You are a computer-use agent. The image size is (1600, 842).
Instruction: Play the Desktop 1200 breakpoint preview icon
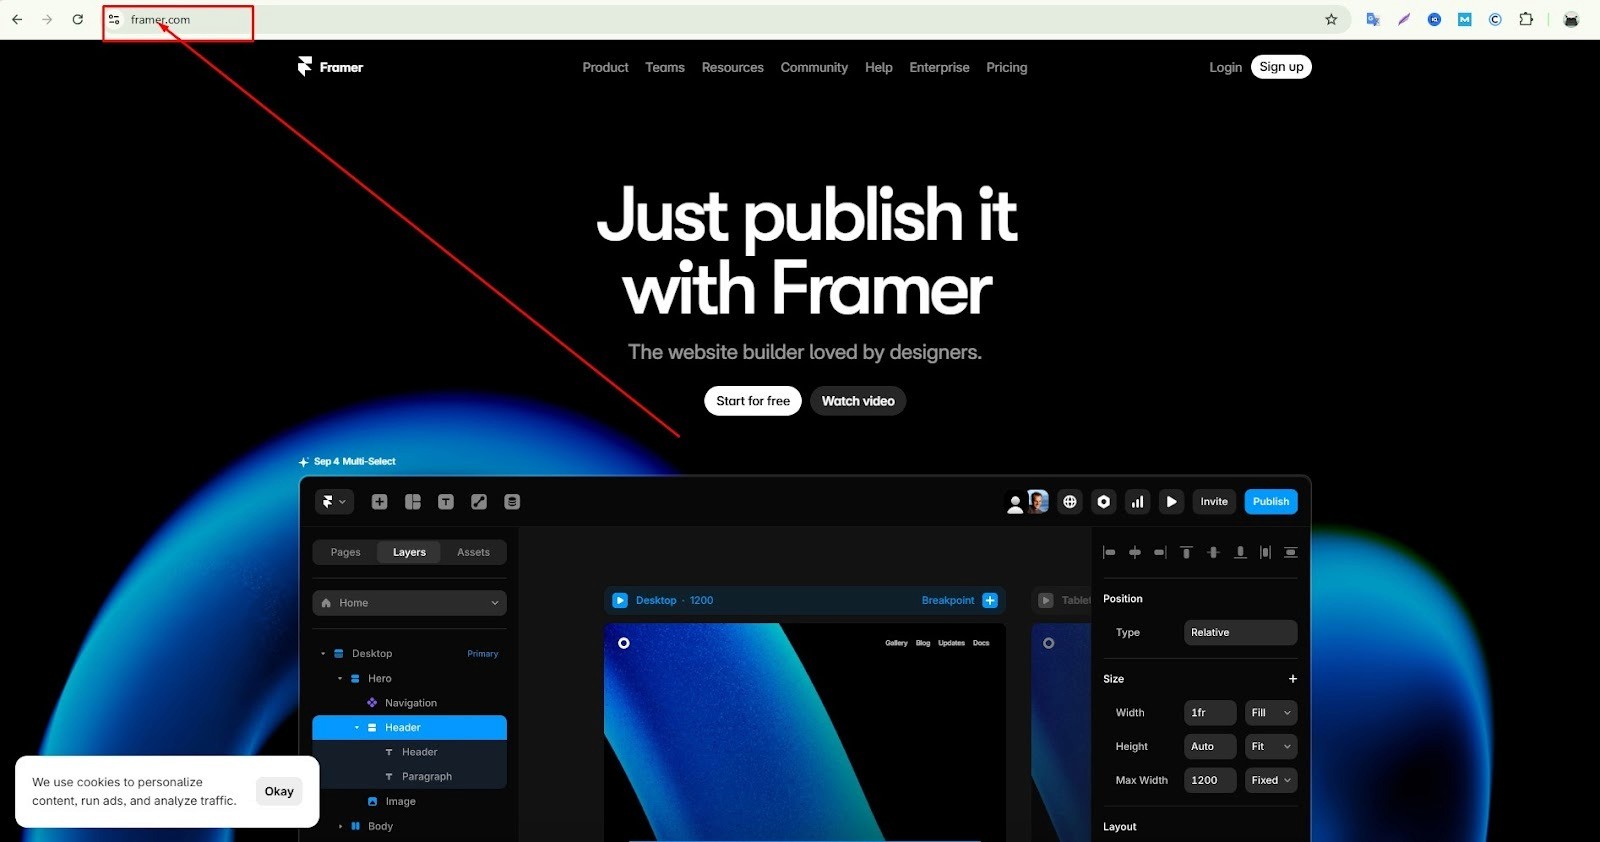click(x=620, y=601)
